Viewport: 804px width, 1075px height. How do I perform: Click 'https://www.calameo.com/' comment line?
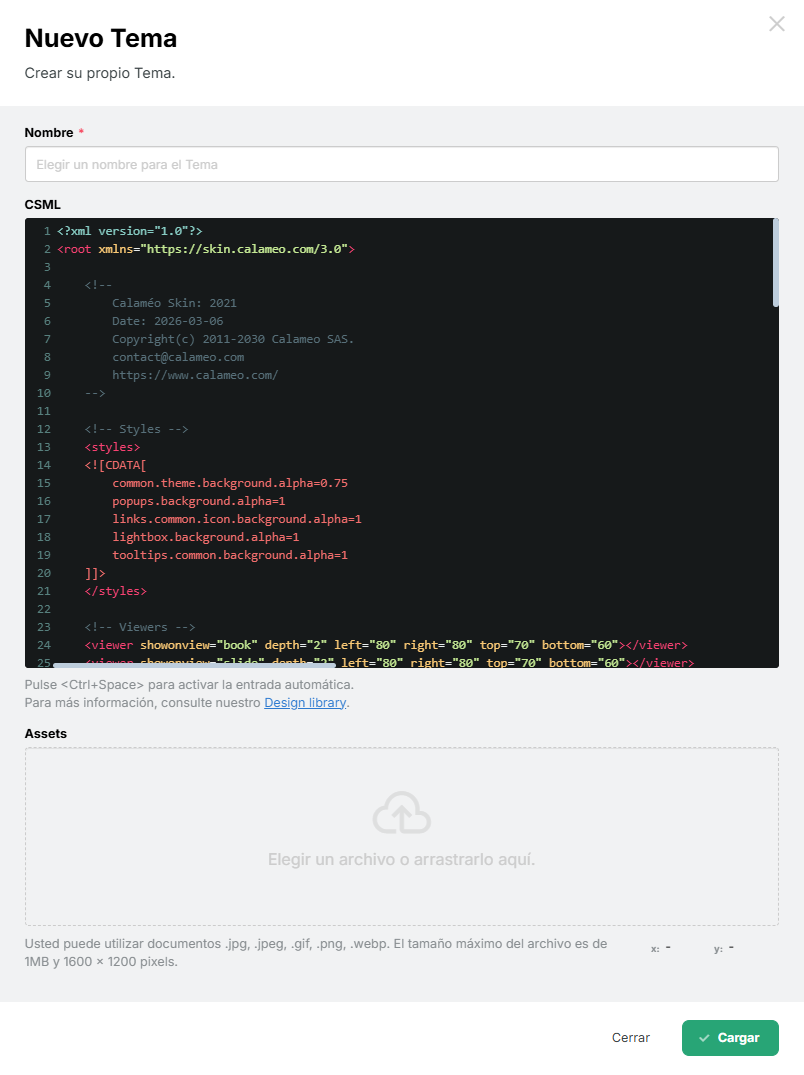coord(195,375)
